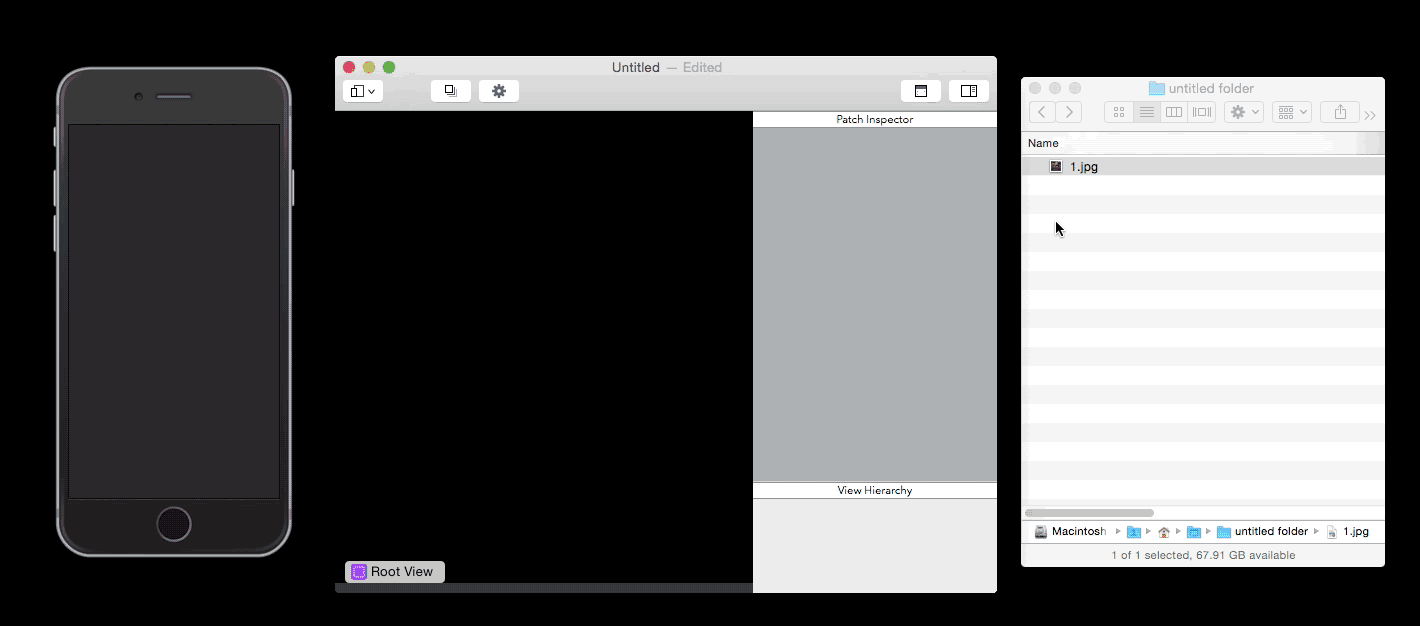This screenshot has width=1420, height=626.
Task: Open the Finder Action gear menu
Action: tap(1244, 112)
